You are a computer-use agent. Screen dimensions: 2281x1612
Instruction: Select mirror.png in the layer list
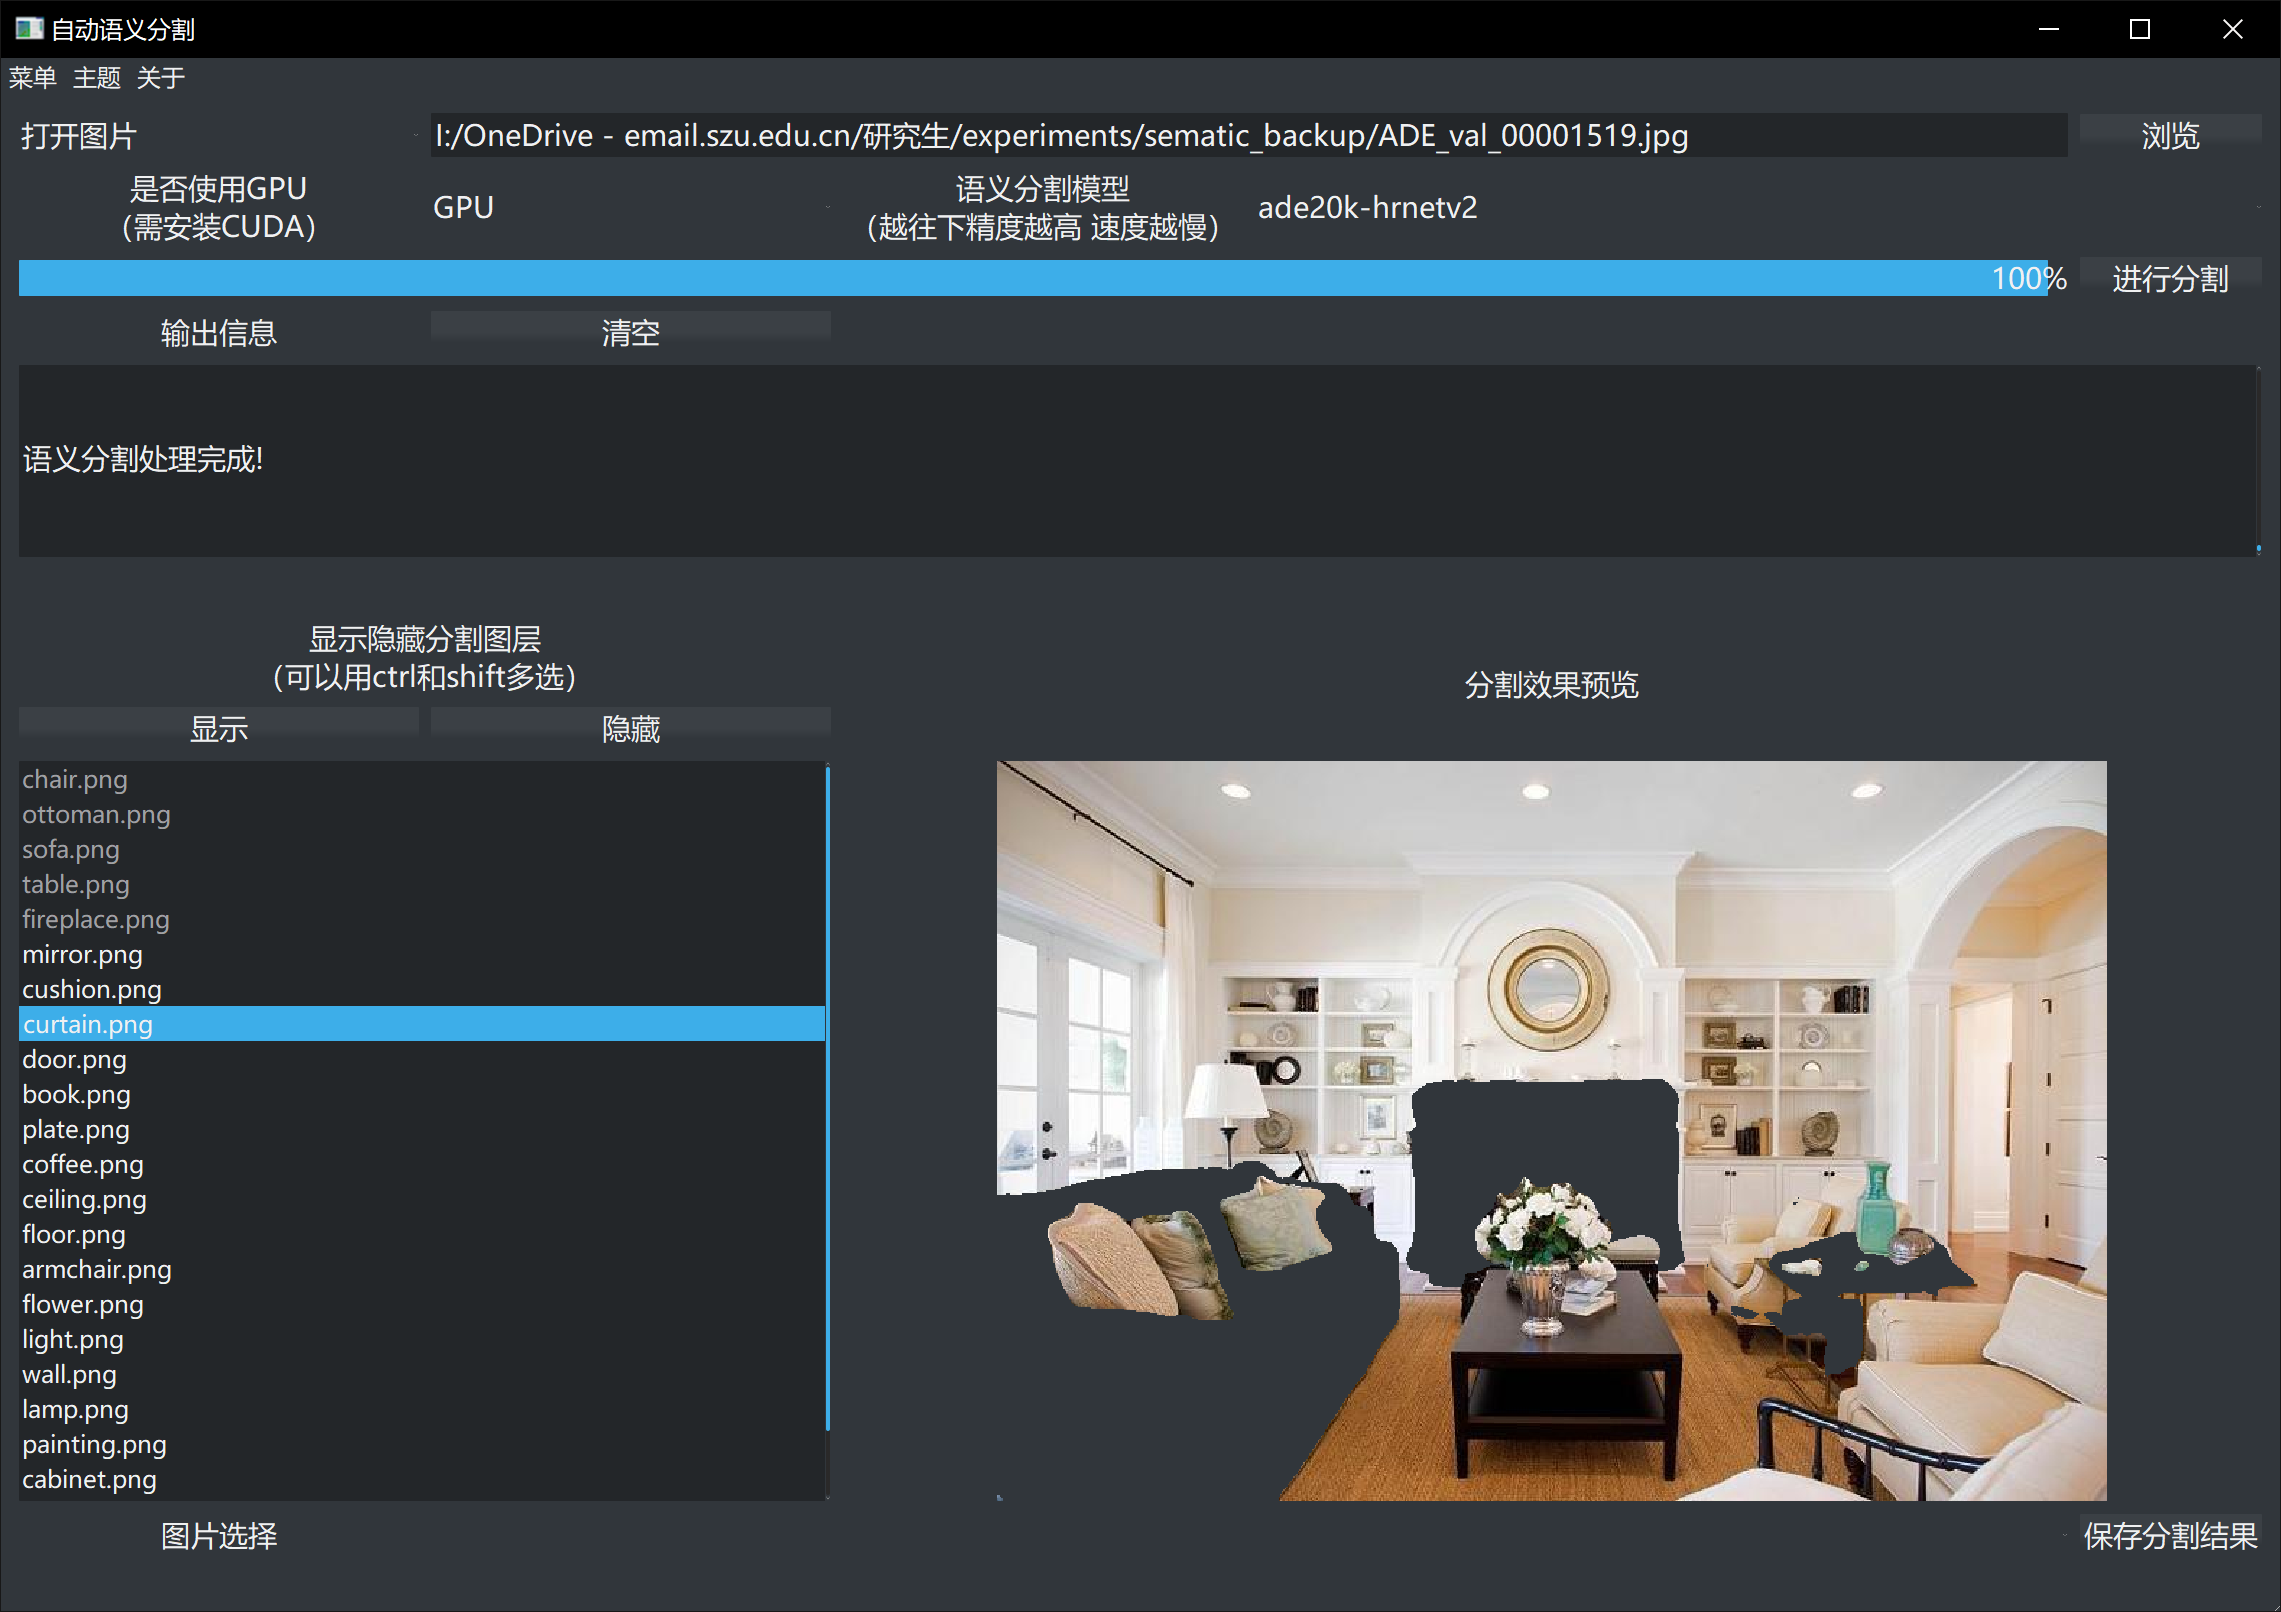83,955
